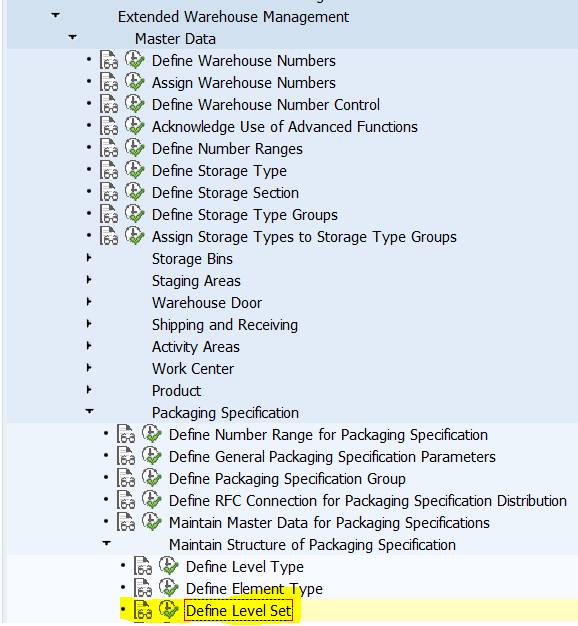Expand the Activity Areas node
Image resolution: width=578 pixels, height=626 pixels.
(x=89, y=346)
